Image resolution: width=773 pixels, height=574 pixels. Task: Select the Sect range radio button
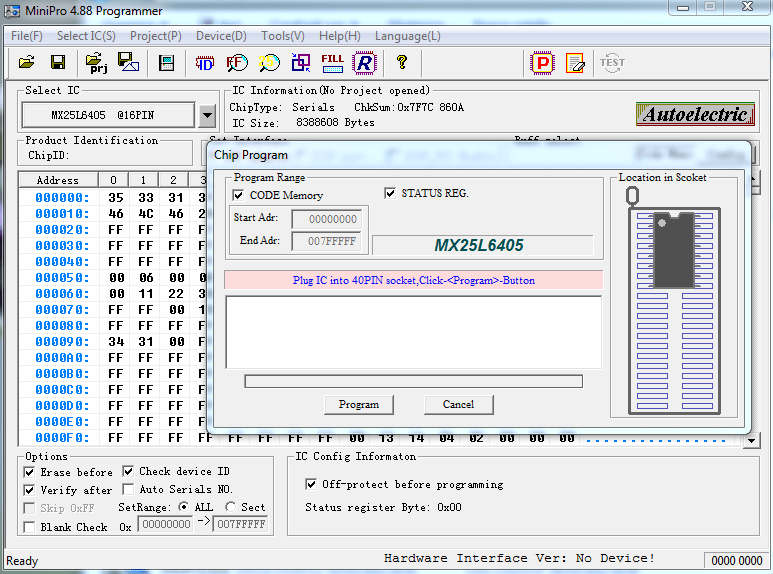[x=231, y=507]
